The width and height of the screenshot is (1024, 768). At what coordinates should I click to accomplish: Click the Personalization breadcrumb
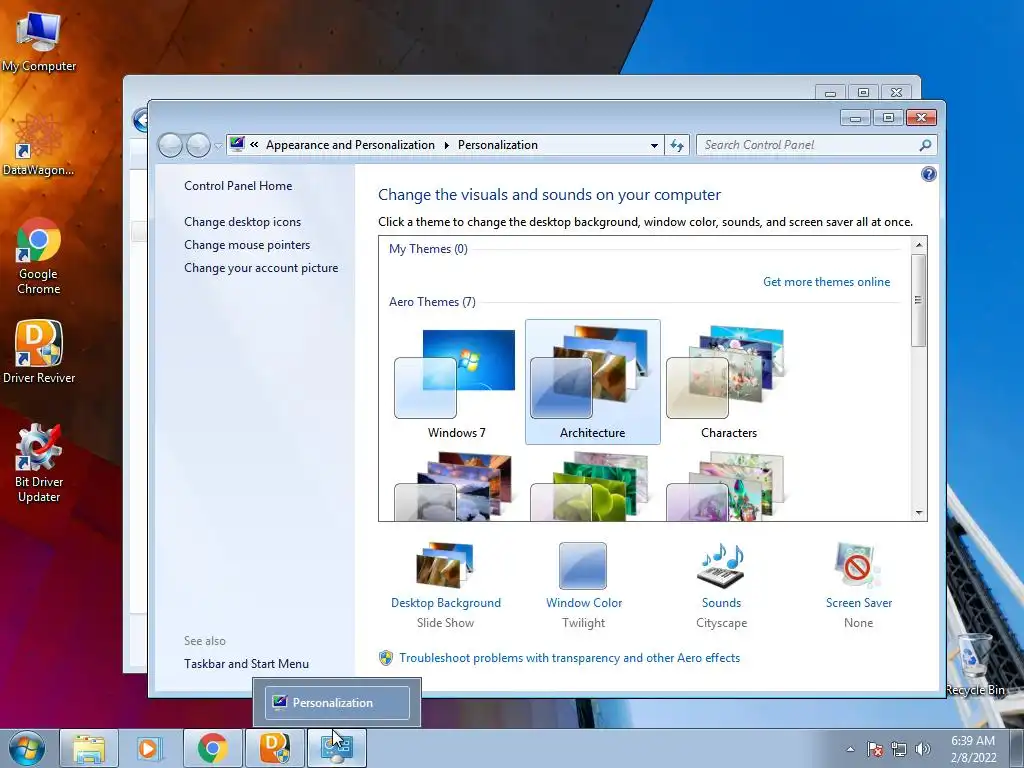498,145
